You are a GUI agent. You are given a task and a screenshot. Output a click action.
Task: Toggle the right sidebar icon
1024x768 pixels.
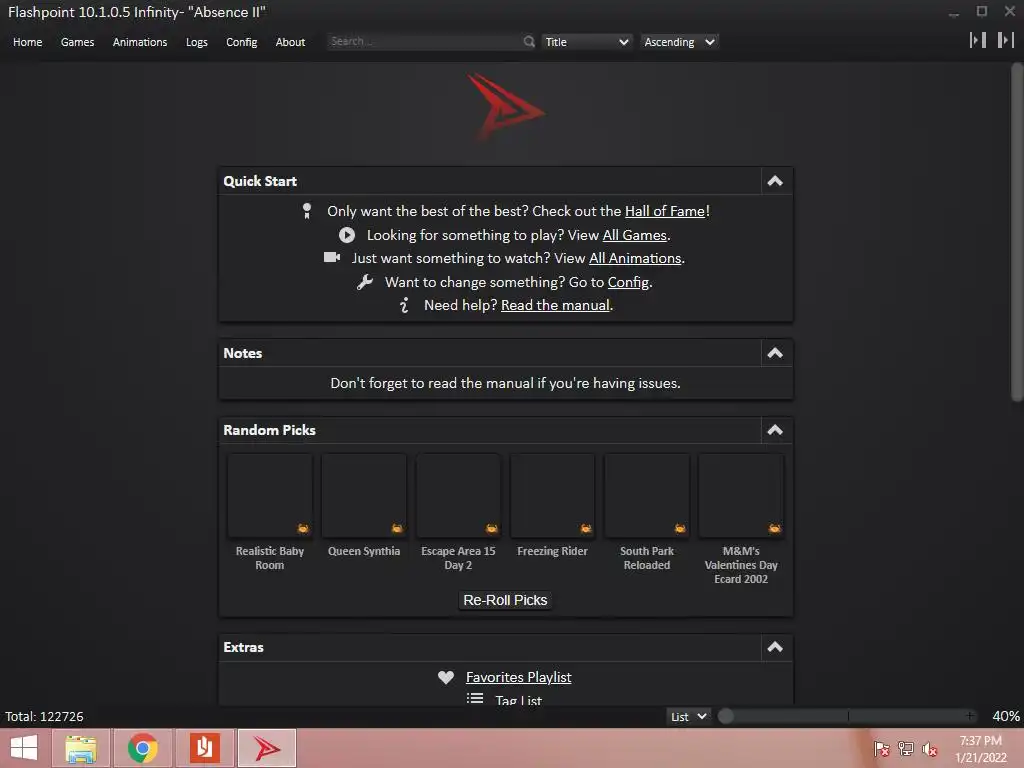[1006, 40]
